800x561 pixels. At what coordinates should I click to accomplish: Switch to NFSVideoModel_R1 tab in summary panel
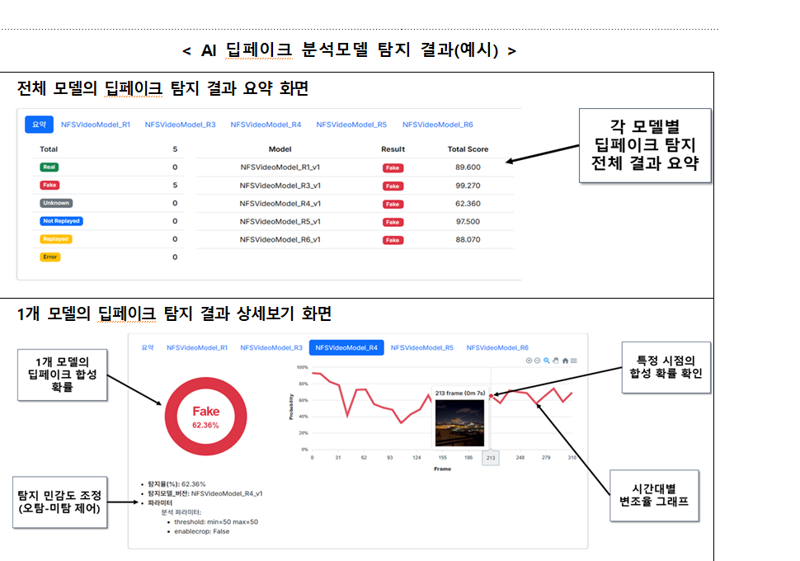95,125
